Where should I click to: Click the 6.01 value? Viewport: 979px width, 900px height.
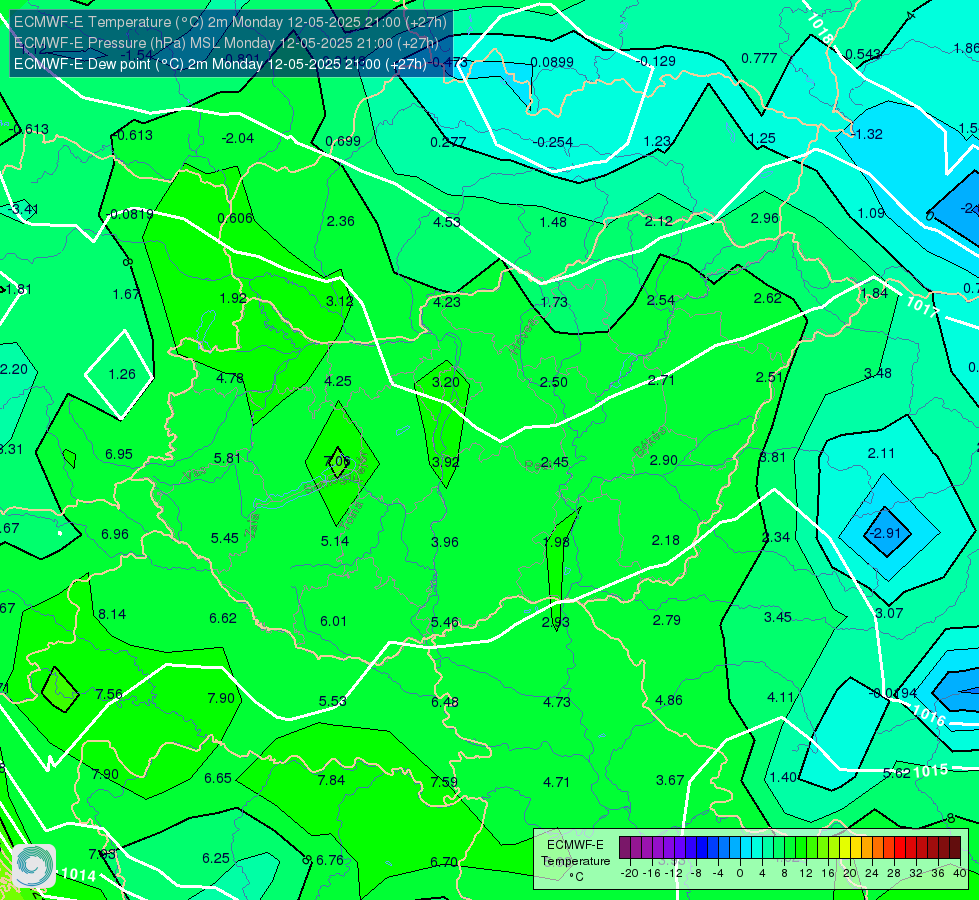tap(333, 621)
